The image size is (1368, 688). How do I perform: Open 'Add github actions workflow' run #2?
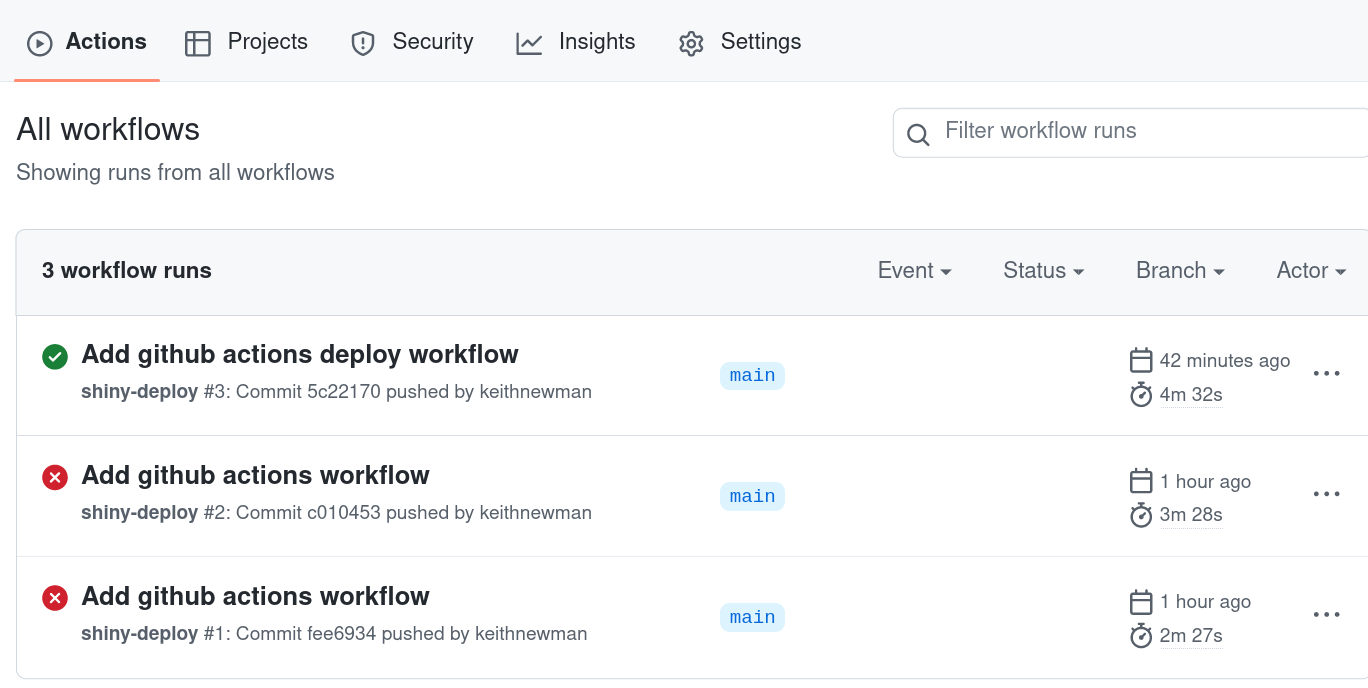tap(256, 475)
